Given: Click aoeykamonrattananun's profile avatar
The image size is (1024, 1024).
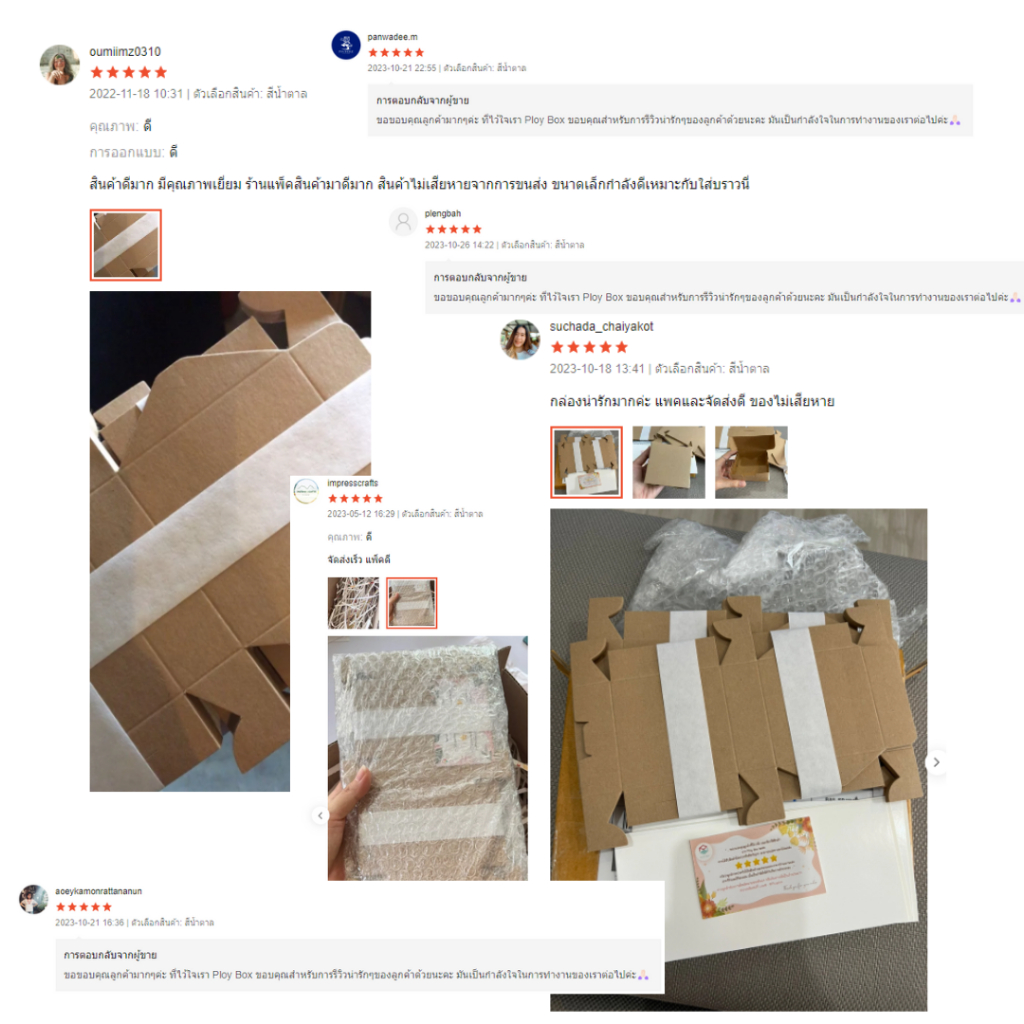Looking at the screenshot, I should (33, 899).
